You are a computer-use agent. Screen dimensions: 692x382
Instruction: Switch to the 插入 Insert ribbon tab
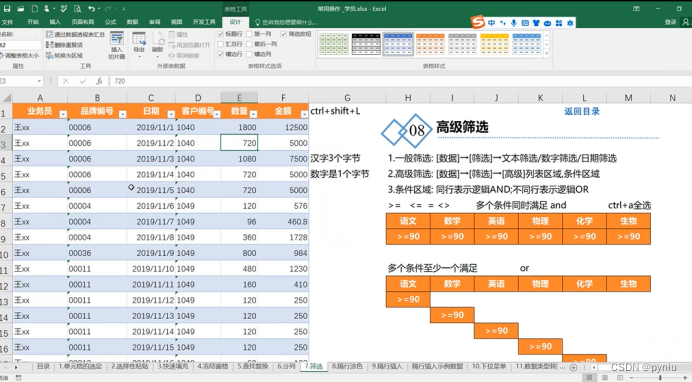pyautogui.click(x=55, y=22)
